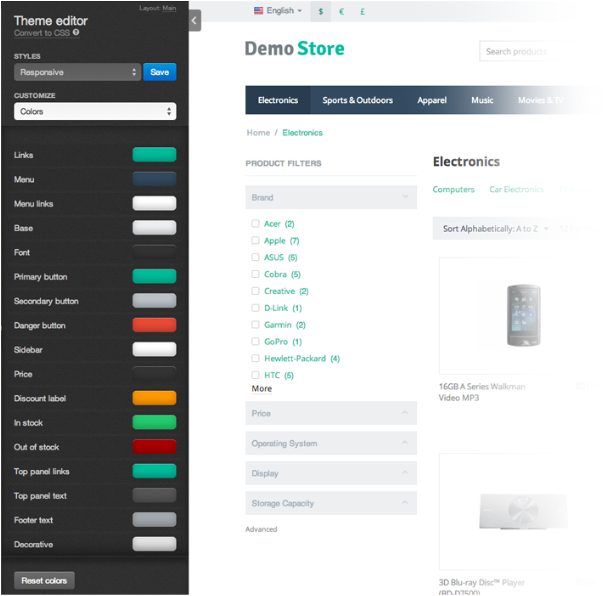Collapse the theme editor panel arrow
614x596 pixels.
[195, 20]
